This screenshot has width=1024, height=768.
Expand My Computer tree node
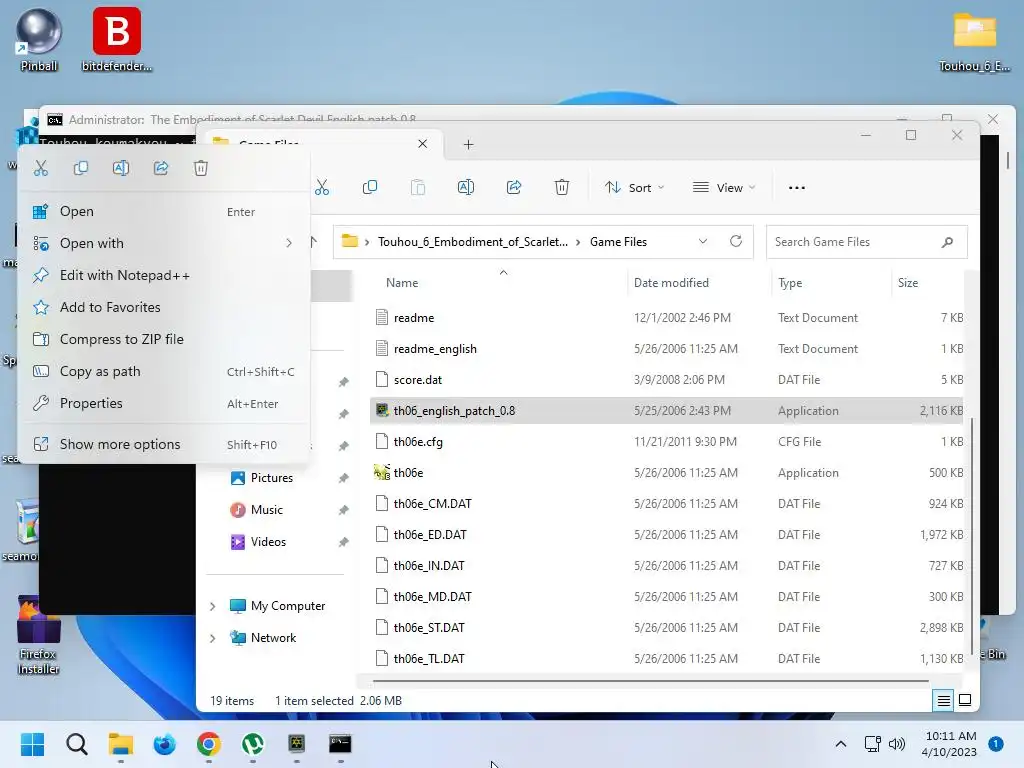click(x=212, y=607)
